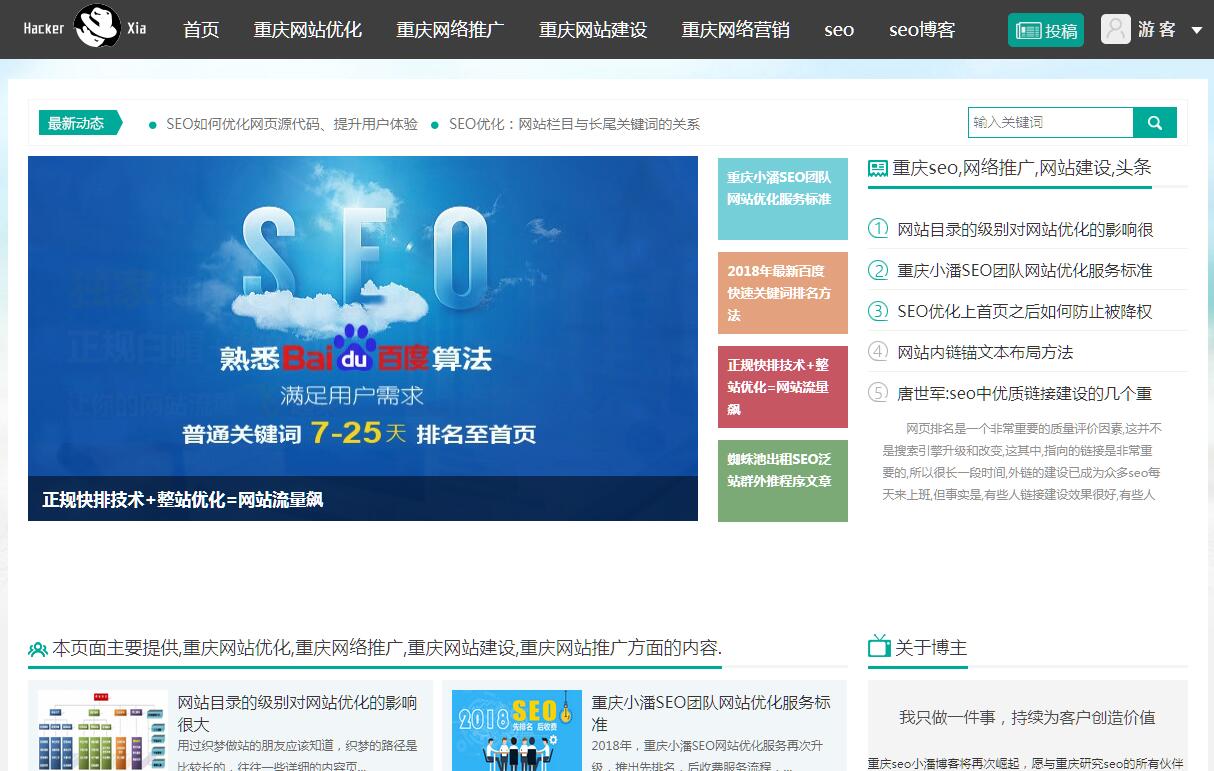
Task: Open the site structure diagram thumbnail
Action: click(103, 730)
